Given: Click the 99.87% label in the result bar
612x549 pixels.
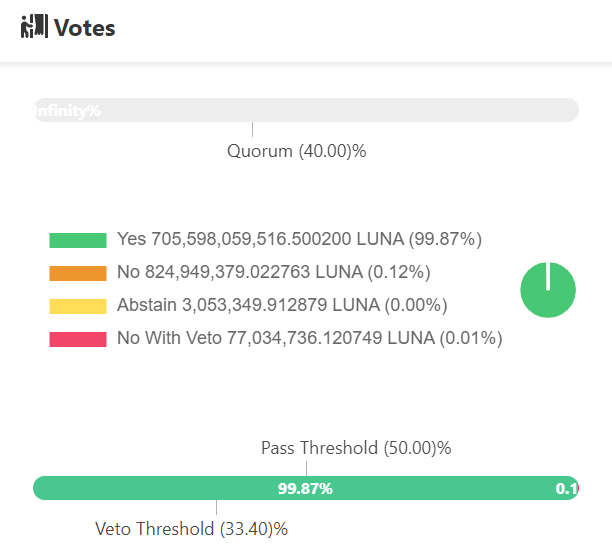Looking at the screenshot, I should click(305, 488).
